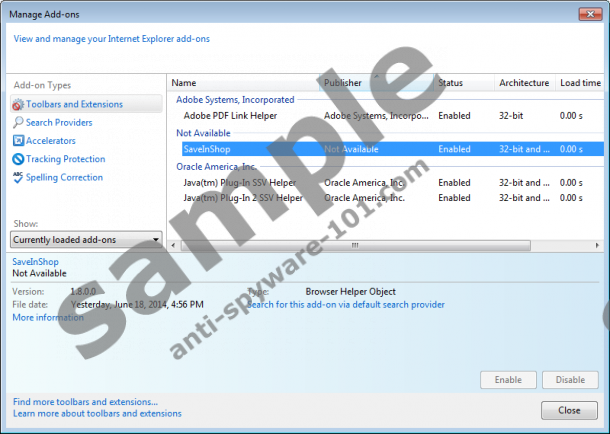Click the Tracking Protection icon
610x434 pixels.
[17, 159]
